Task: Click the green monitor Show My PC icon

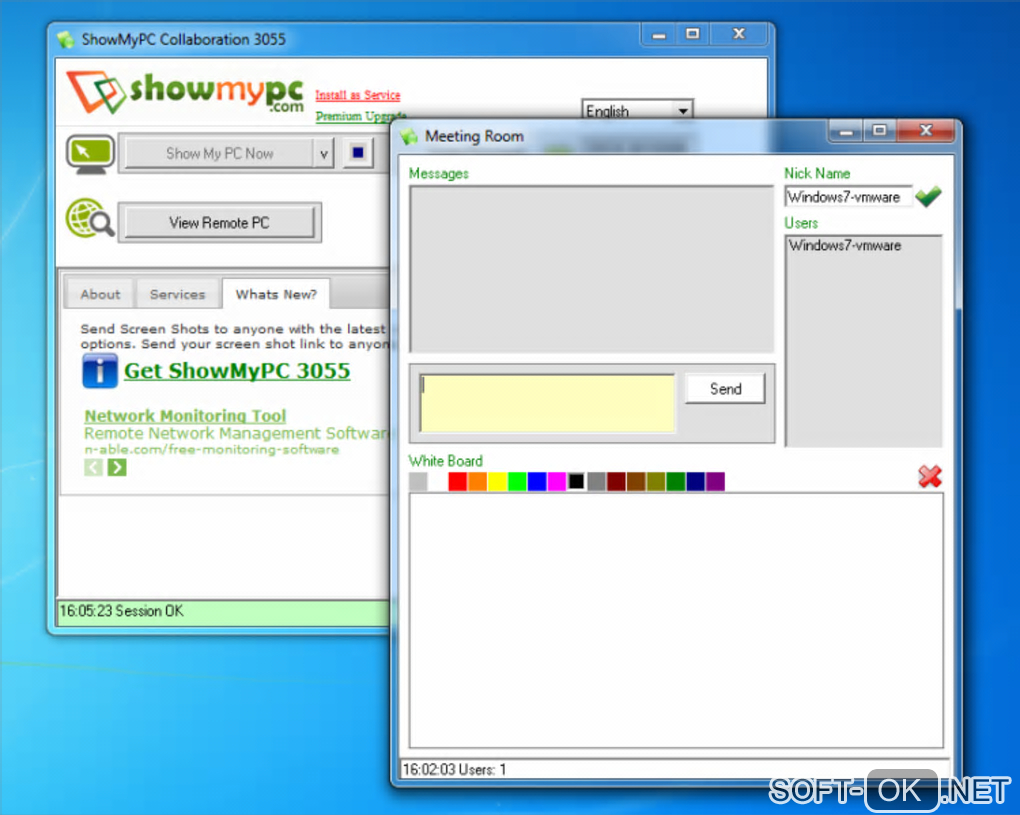Action: pos(90,154)
